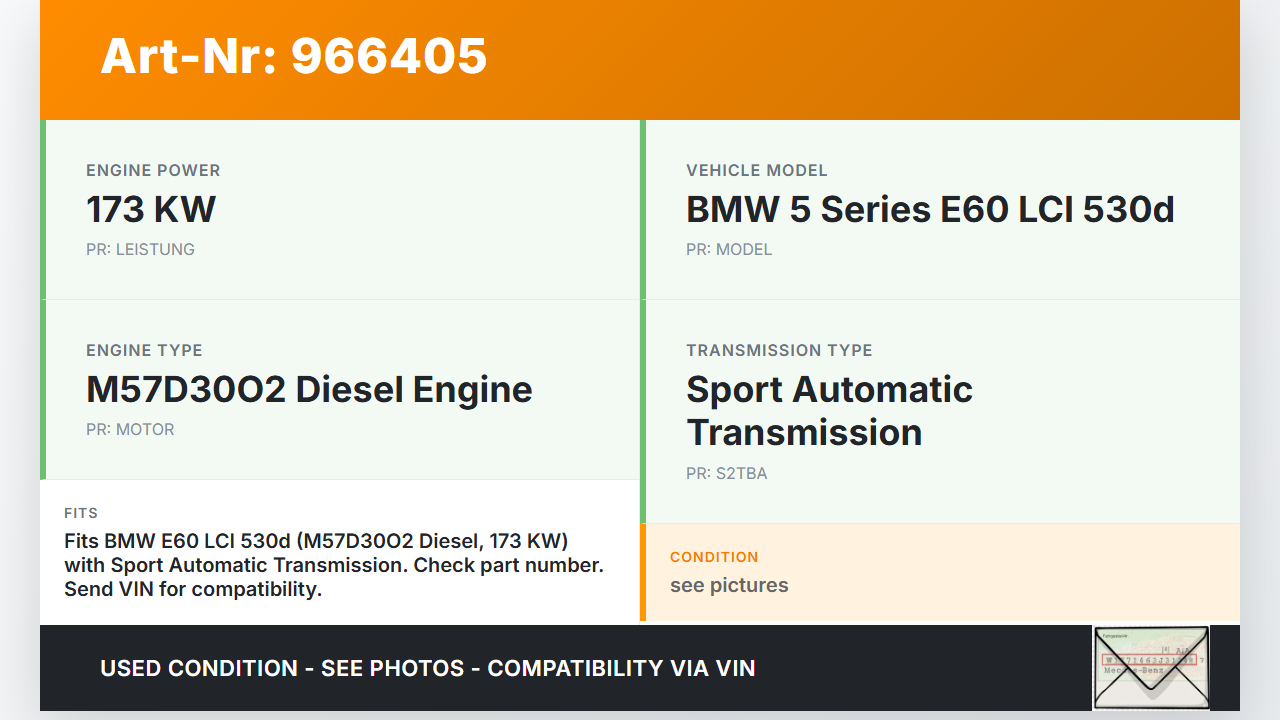The height and width of the screenshot is (720, 1280).
Task: Select the Engine Power 173 KW value
Action: click(x=151, y=209)
